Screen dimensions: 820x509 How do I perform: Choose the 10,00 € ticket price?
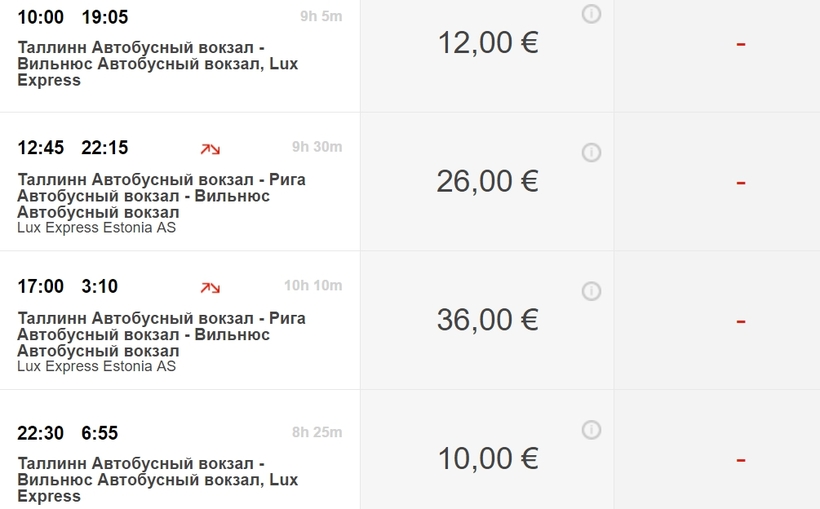[487, 458]
